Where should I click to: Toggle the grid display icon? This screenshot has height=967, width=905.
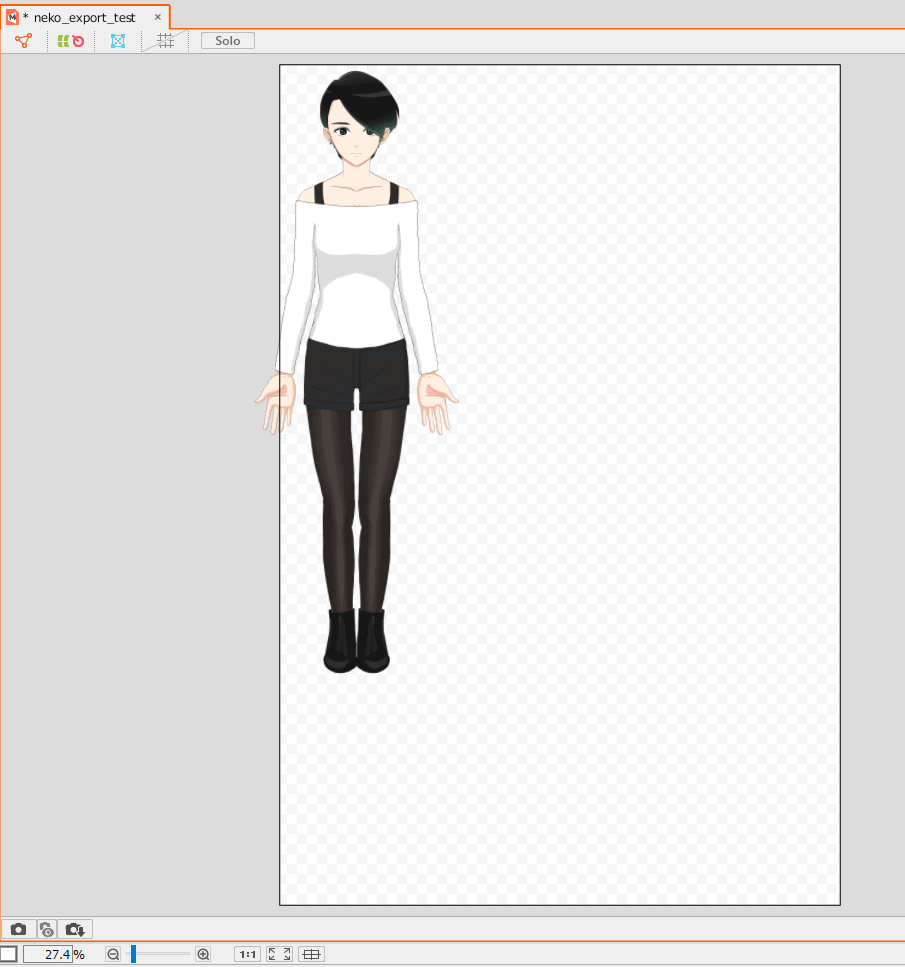point(166,41)
